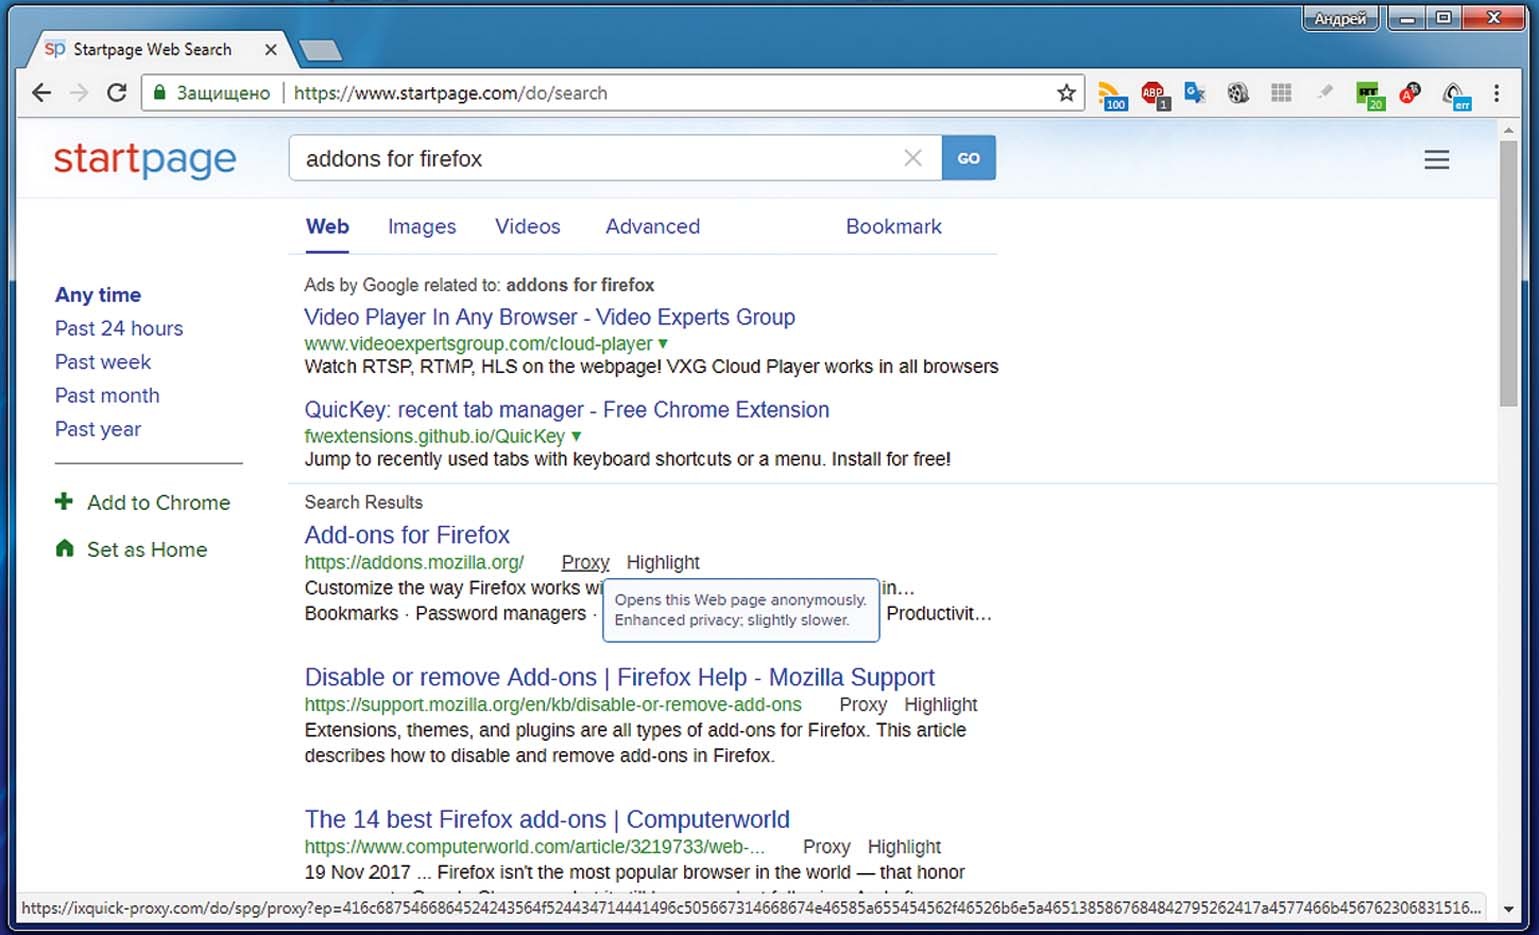Reload the current page

(117, 93)
